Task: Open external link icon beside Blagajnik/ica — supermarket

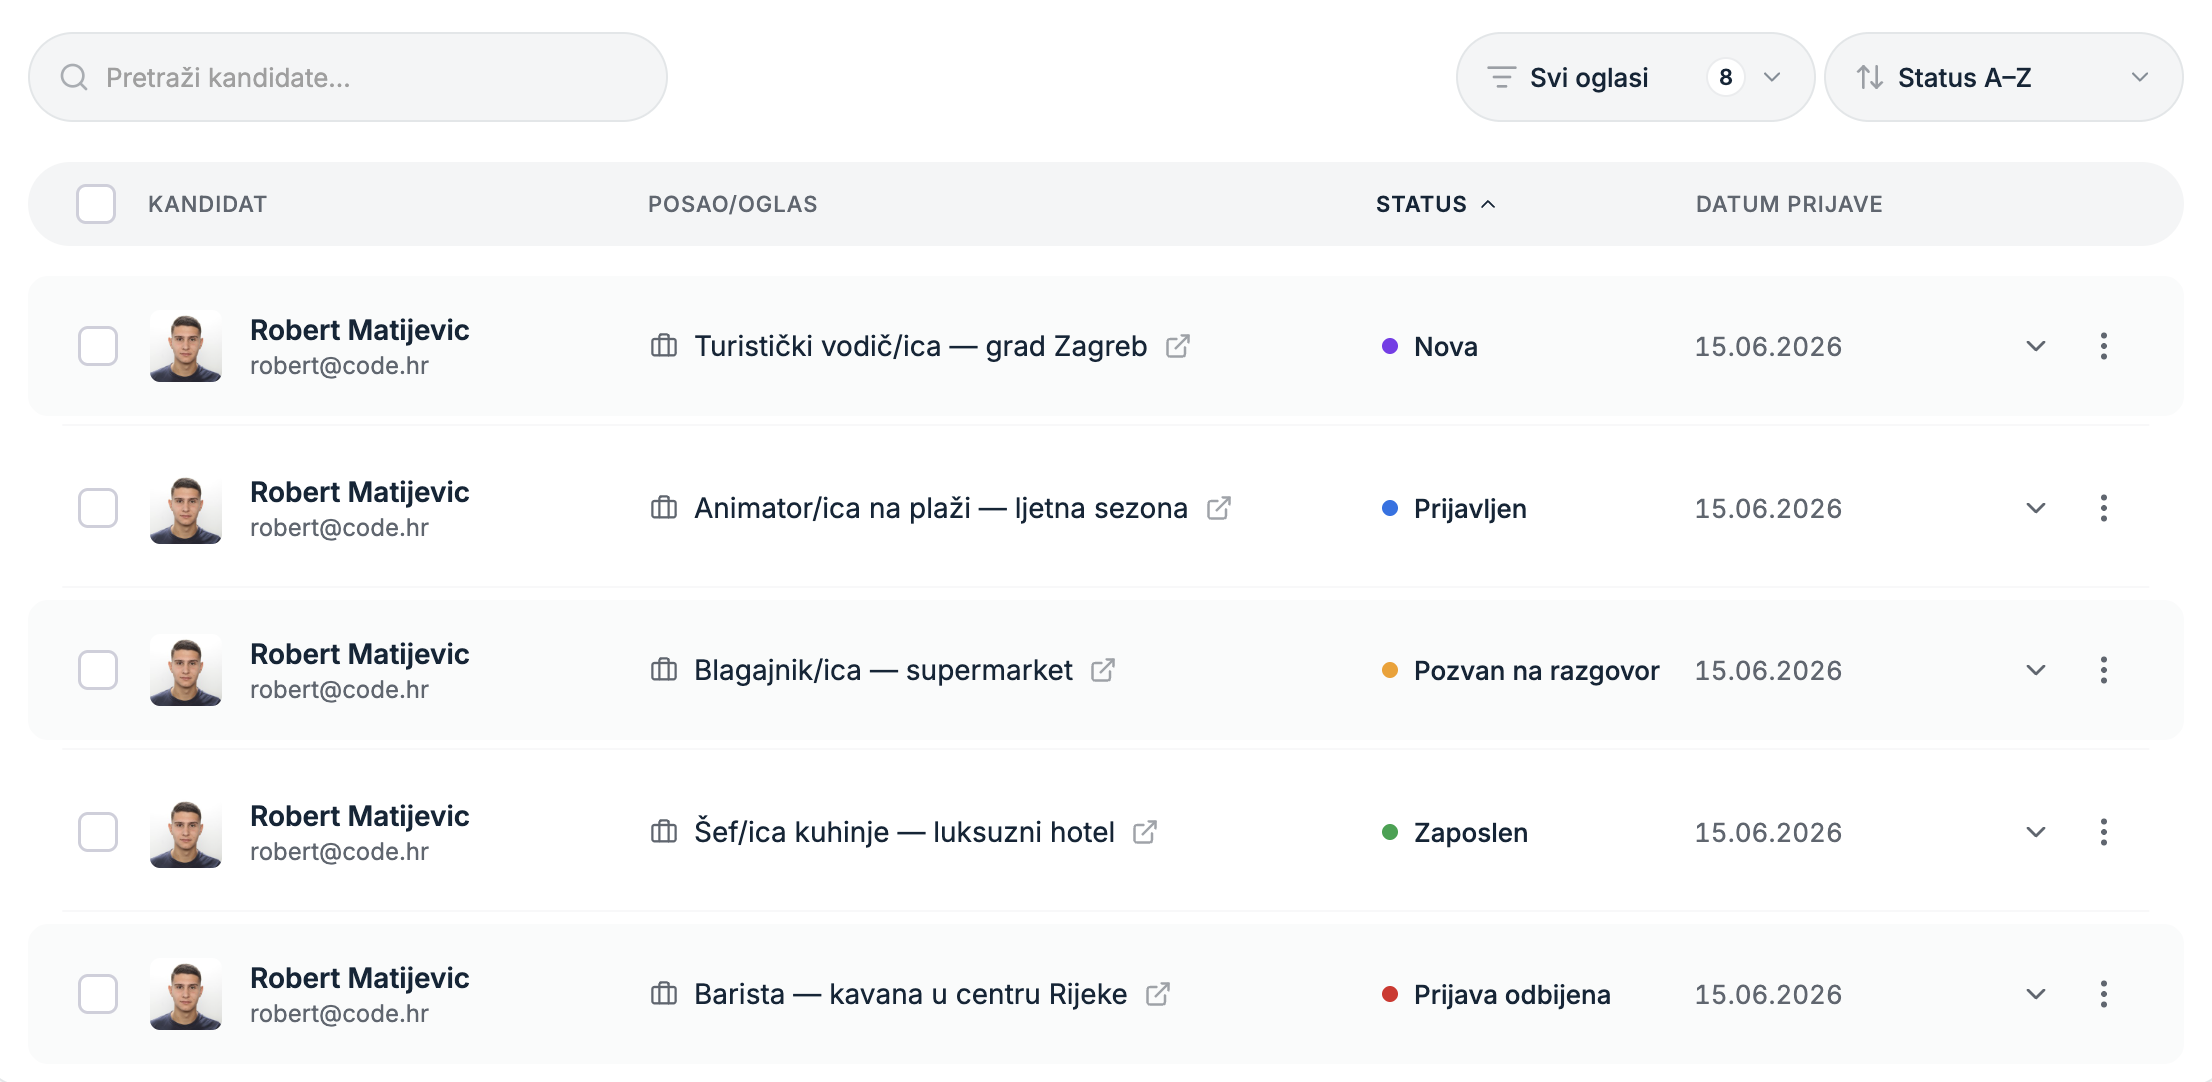Action: [x=1103, y=670]
